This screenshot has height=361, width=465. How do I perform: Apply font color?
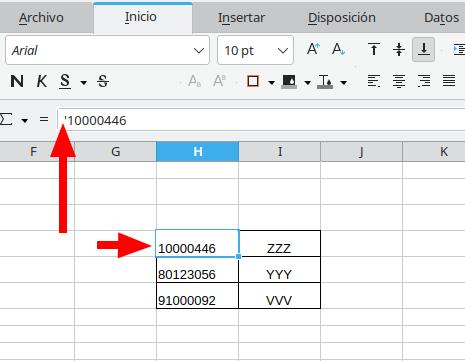pyautogui.click(x=325, y=81)
